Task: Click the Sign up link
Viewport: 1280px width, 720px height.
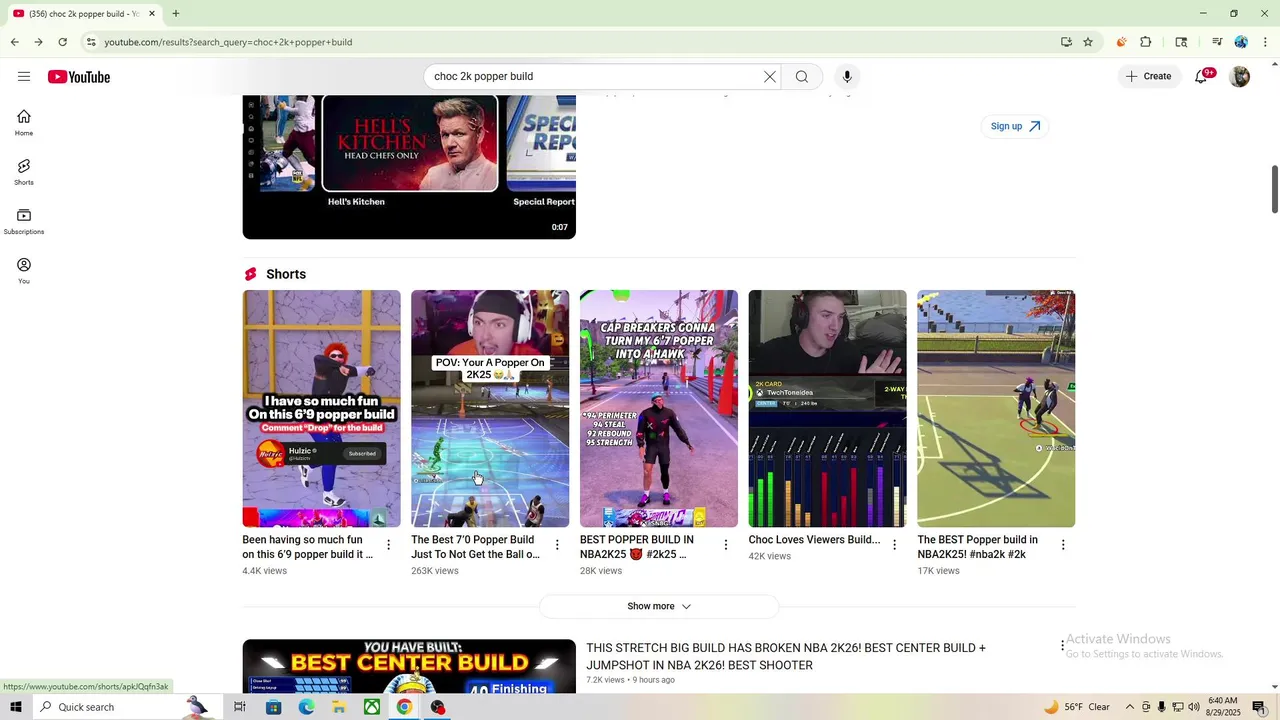Action: point(1015,126)
